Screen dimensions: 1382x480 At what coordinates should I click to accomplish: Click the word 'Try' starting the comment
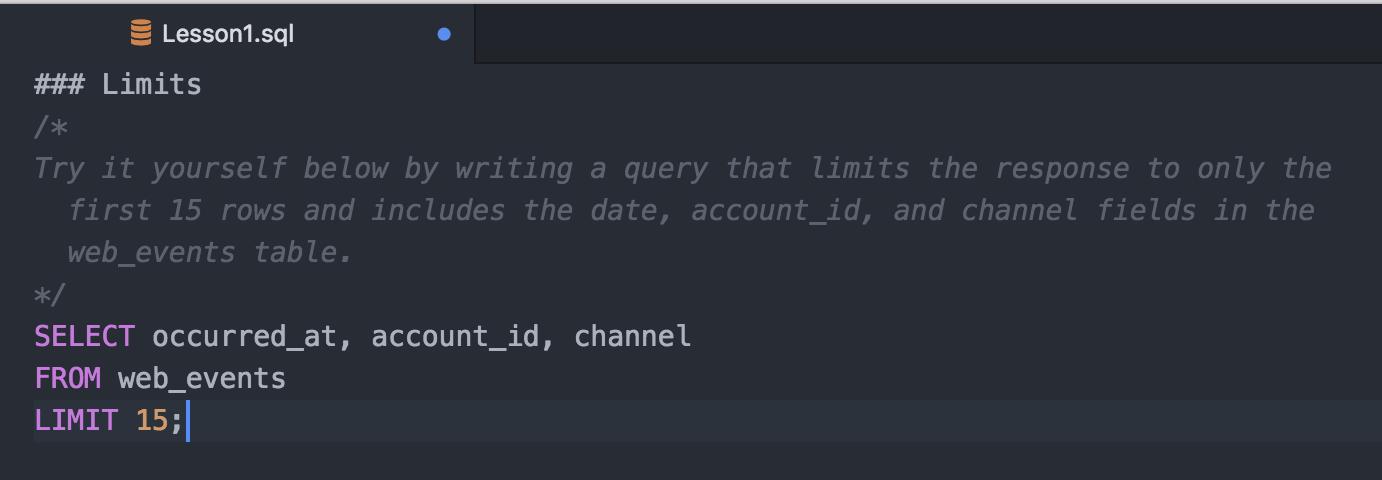[x=59, y=169]
